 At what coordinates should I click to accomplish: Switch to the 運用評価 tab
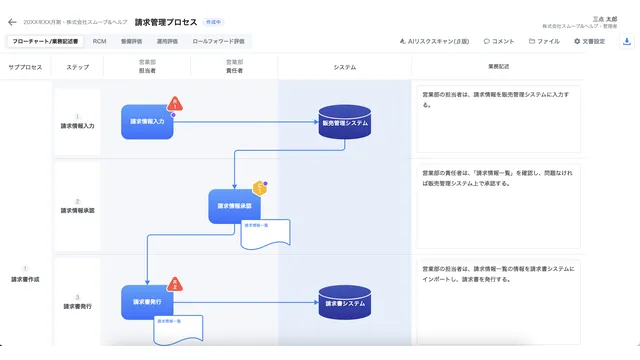click(x=167, y=41)
